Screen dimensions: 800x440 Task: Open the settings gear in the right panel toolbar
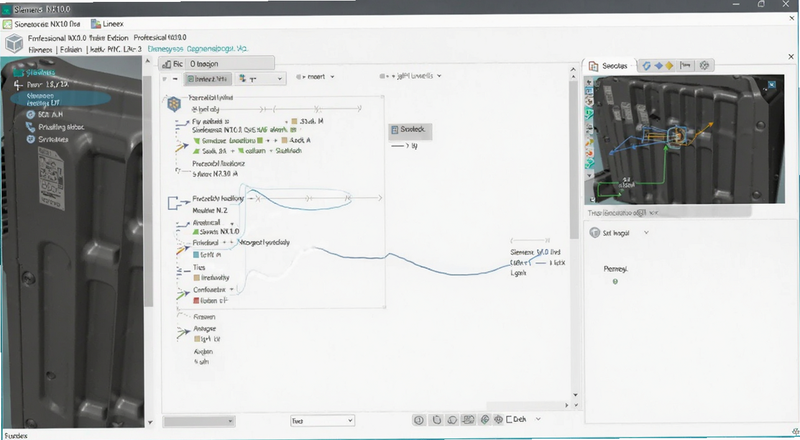point(705,65)
